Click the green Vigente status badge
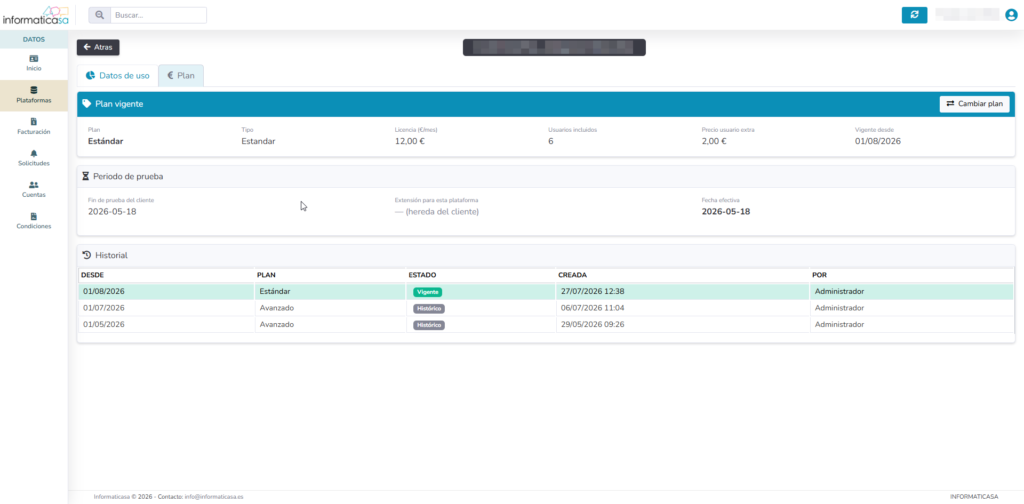Screen dimensions: 1024x504 click(427, 292)
